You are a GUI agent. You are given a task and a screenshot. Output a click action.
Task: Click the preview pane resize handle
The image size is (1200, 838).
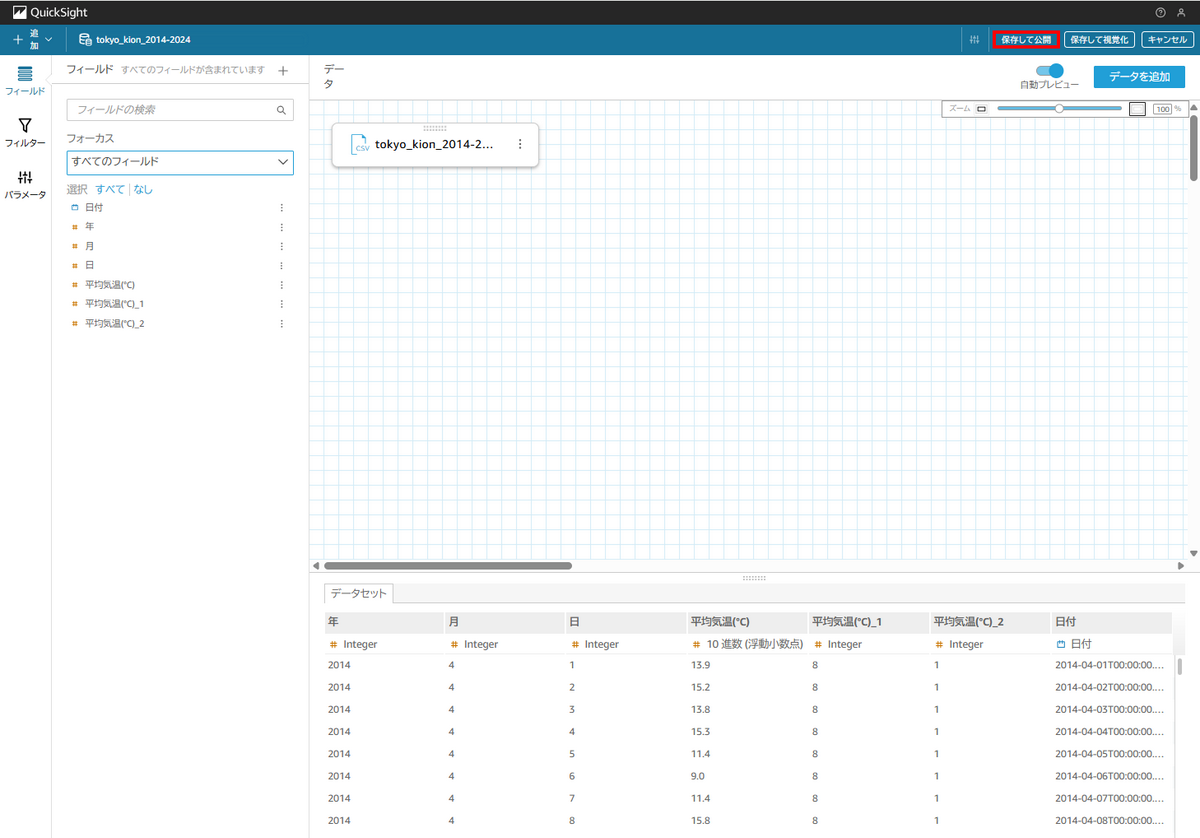(754, 578)
